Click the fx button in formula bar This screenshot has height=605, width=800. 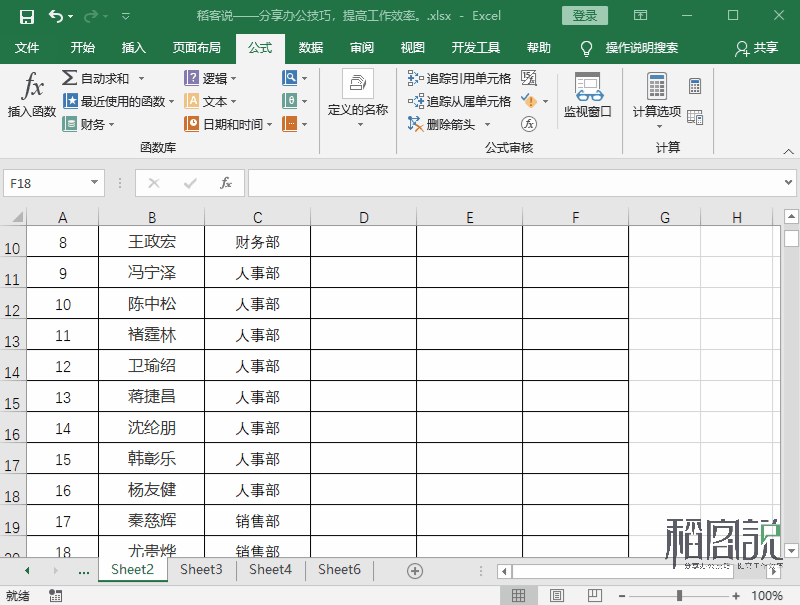coord(226,183)
